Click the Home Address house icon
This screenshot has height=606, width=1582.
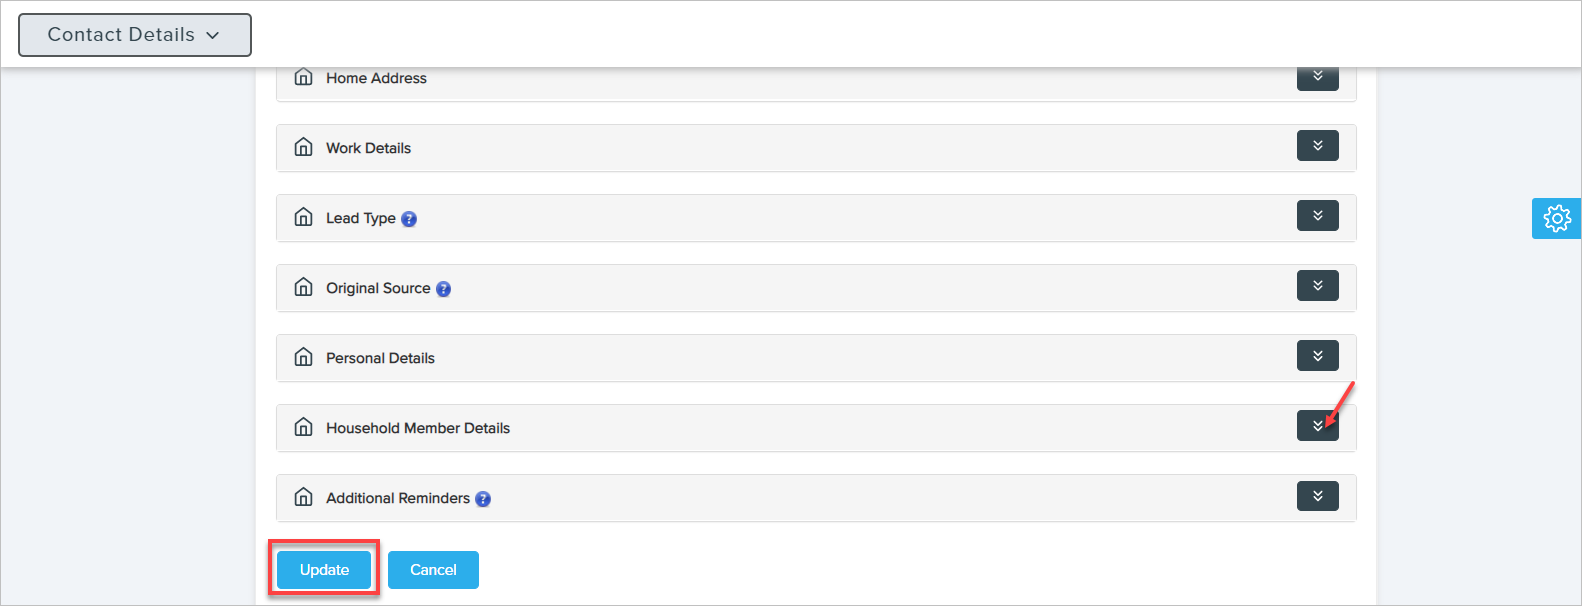pos(304,77)
